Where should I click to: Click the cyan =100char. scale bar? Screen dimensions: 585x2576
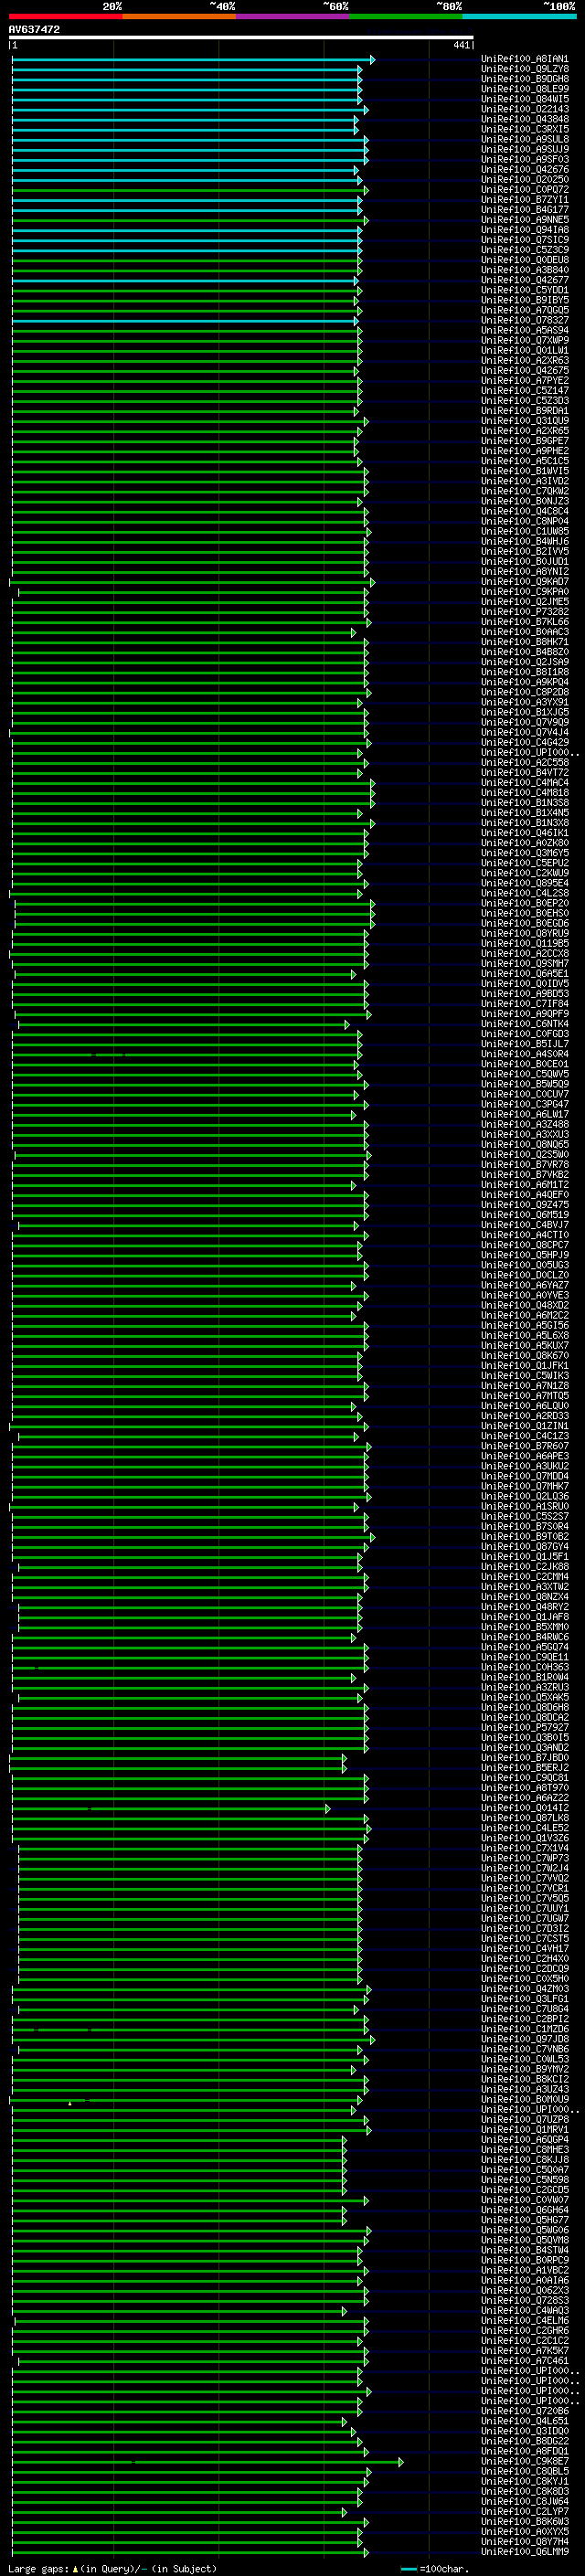pos(408,2569)
